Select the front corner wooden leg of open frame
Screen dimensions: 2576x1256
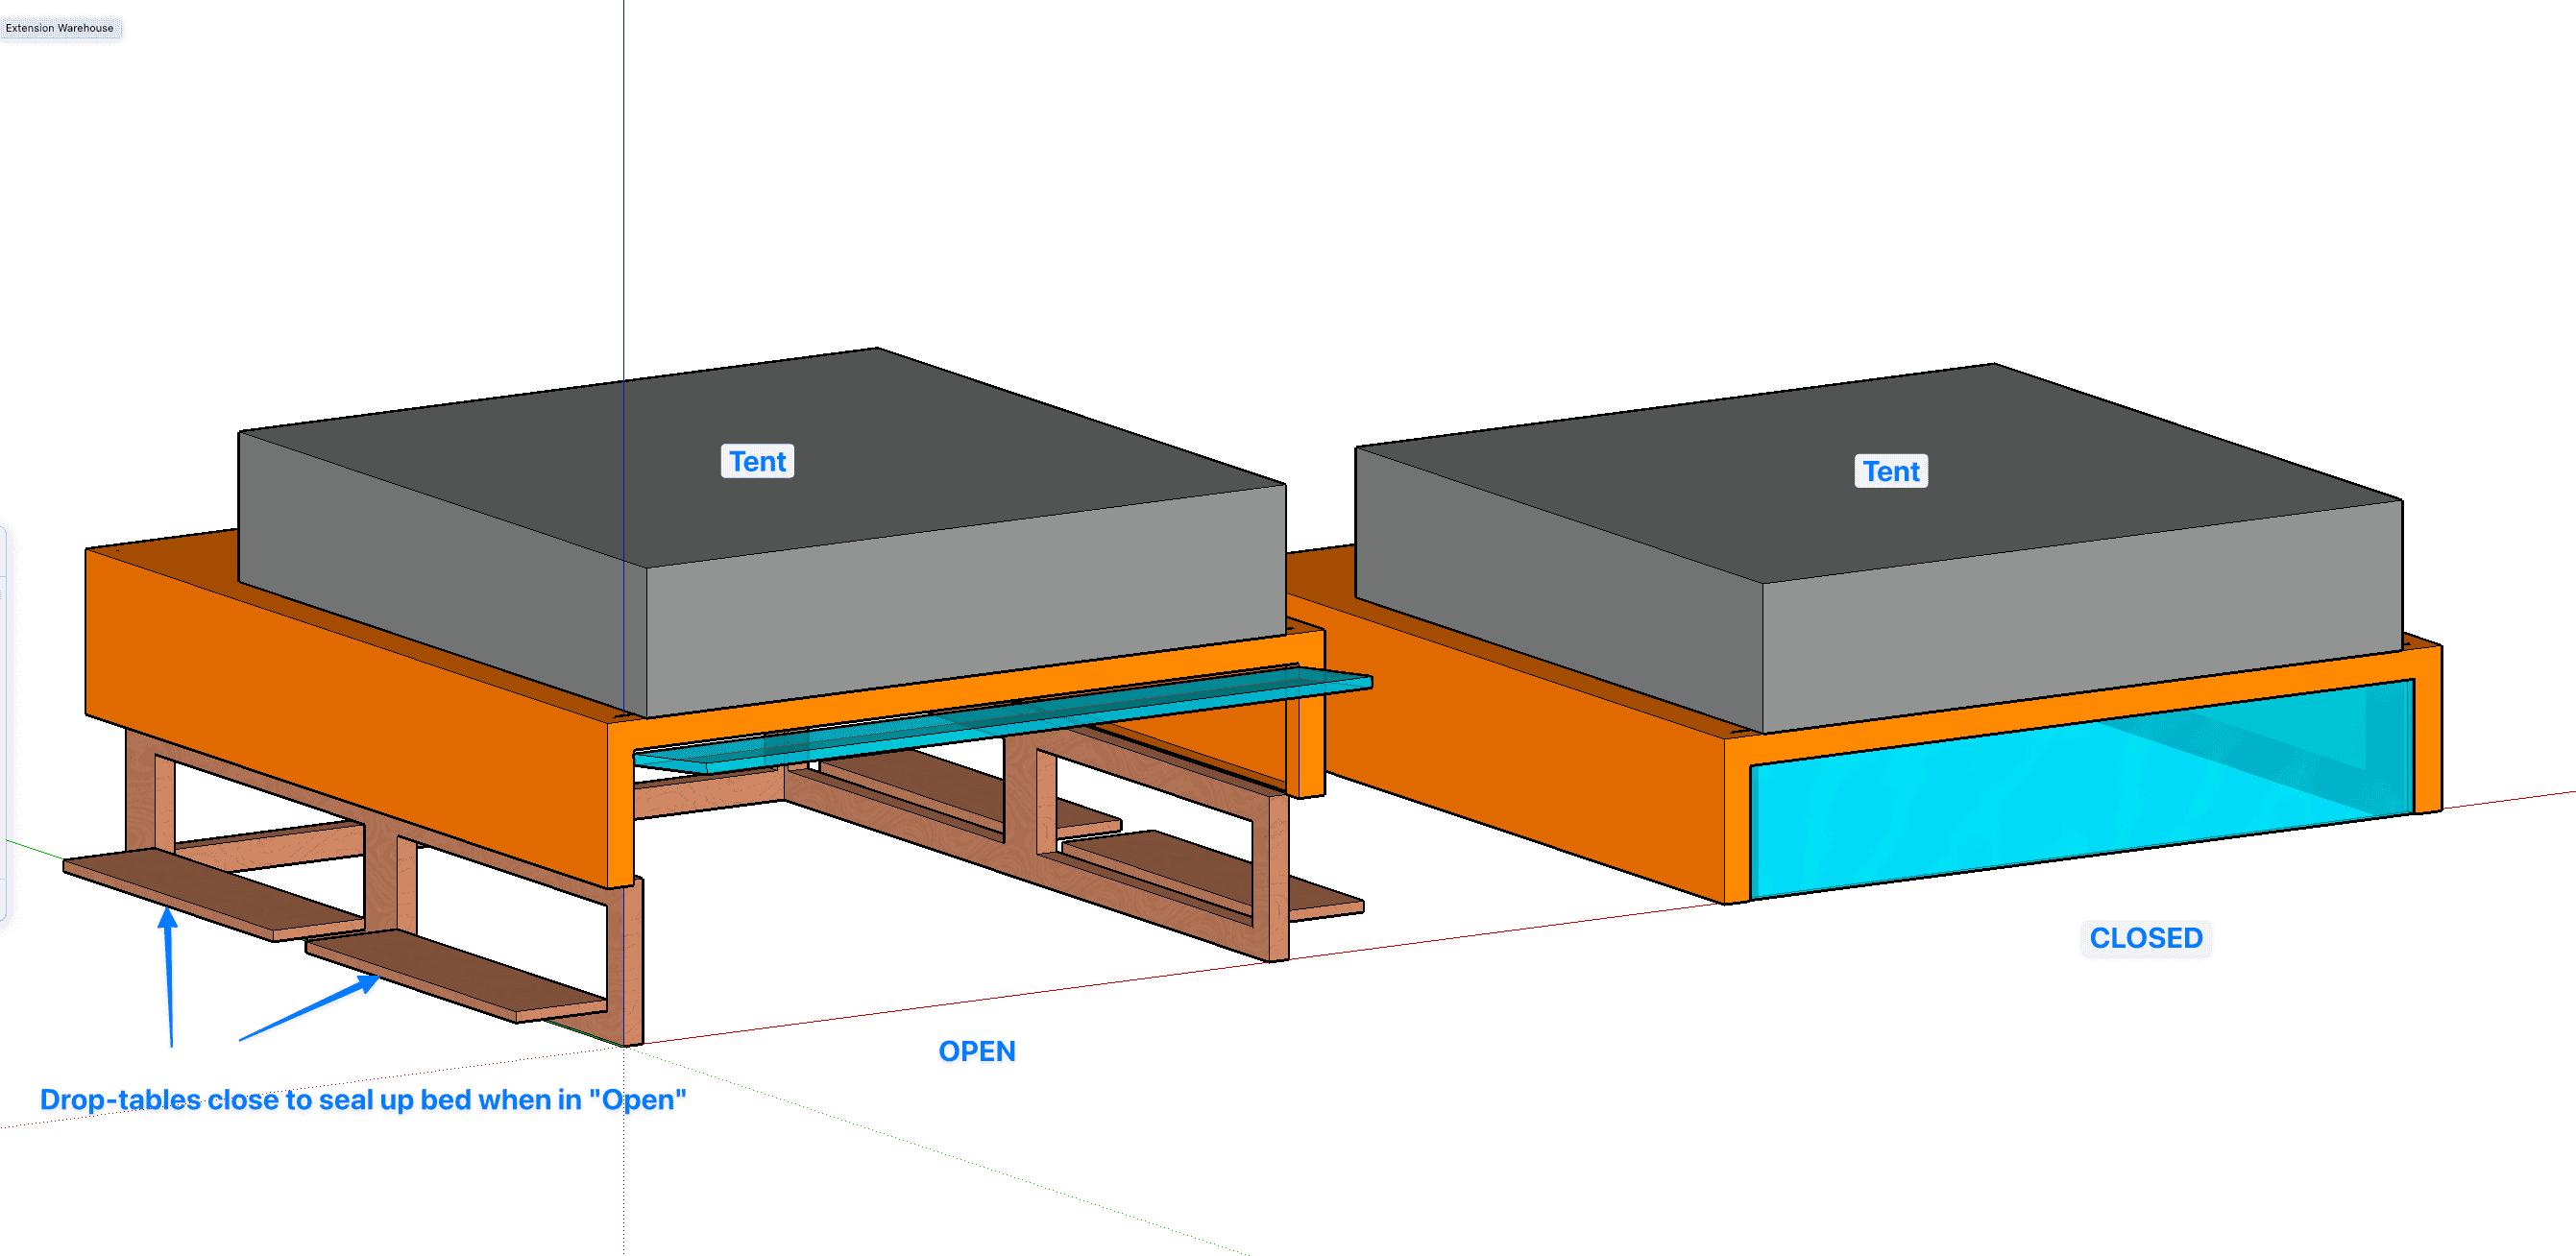625,960
